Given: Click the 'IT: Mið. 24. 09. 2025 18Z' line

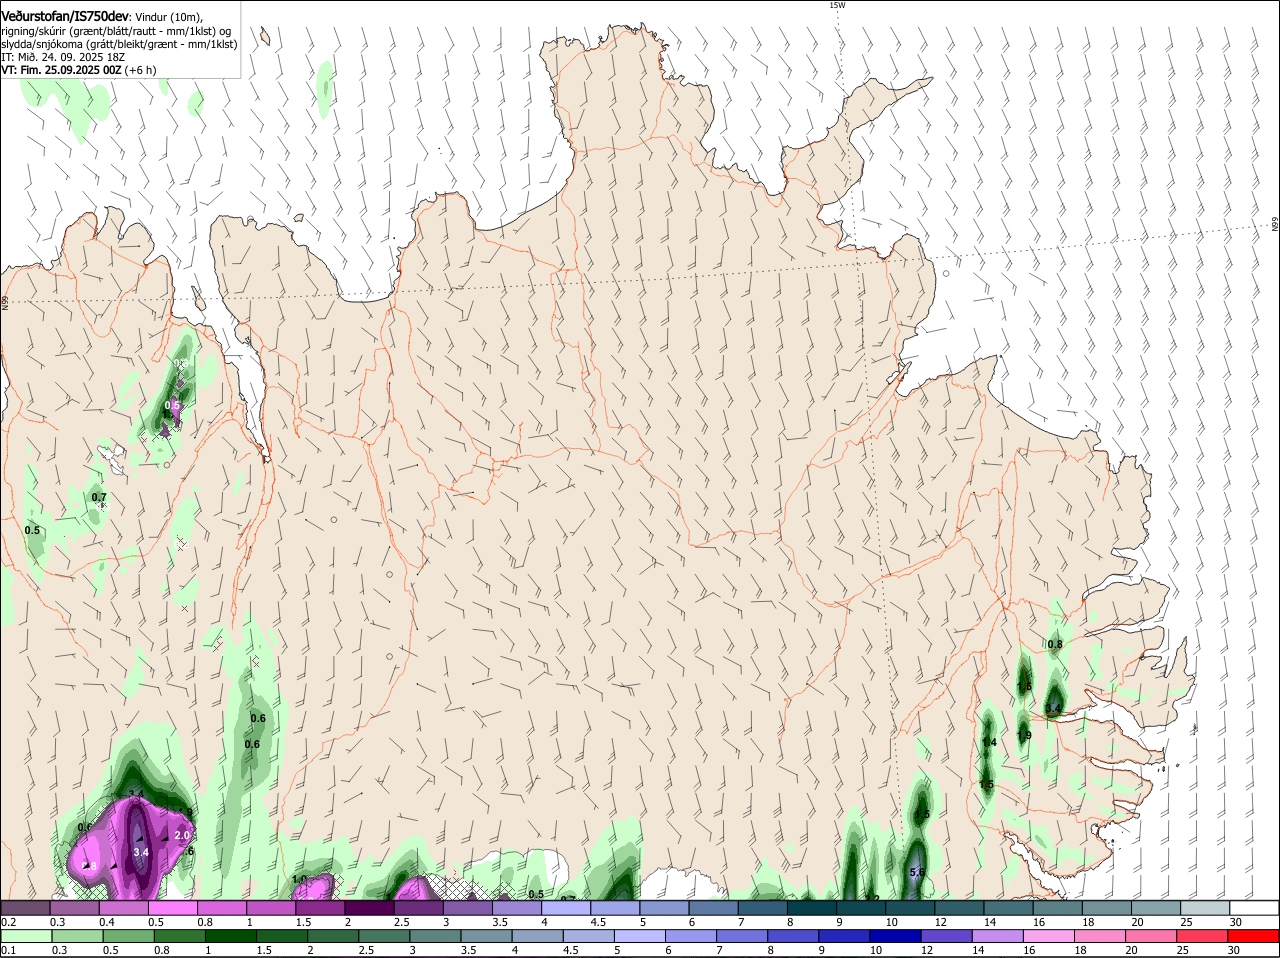Looking at the screenshot, I should pos(63,57).
